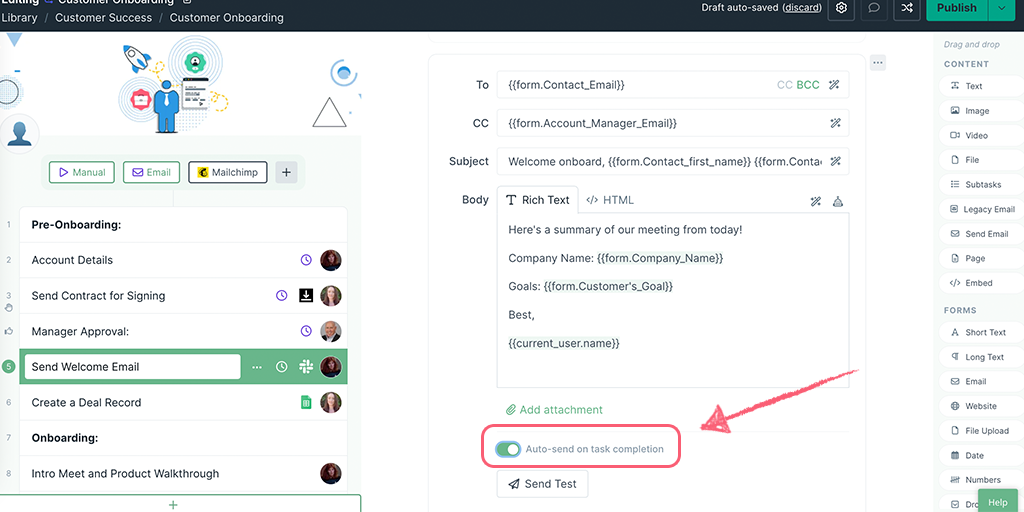1024x512 pixels.
Task: Click the spreadsheet icon on Create a Deal Record
Action: 307,403
